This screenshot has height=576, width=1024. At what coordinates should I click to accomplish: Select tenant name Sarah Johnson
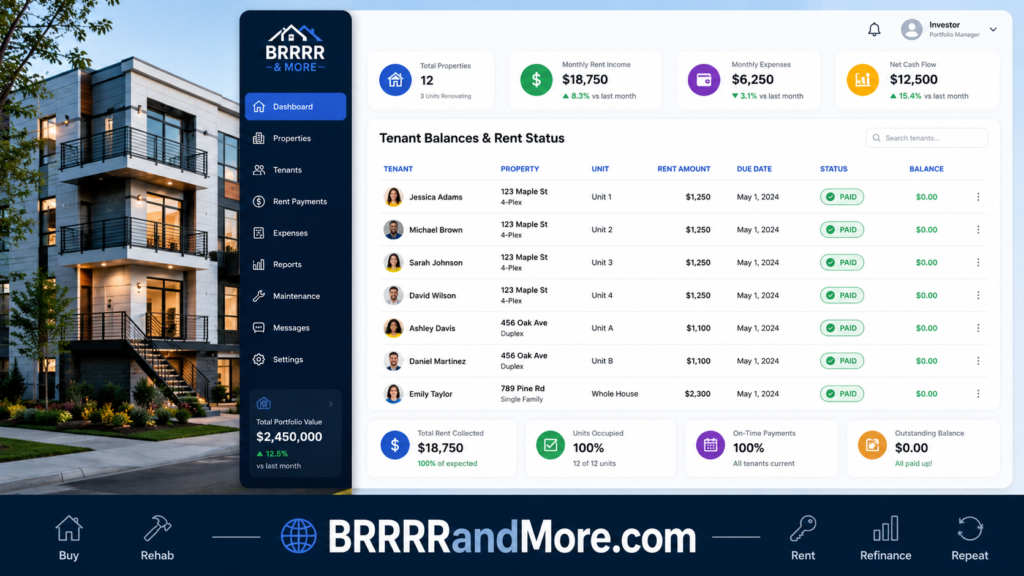pyautogui.click(x=436, y=263)
